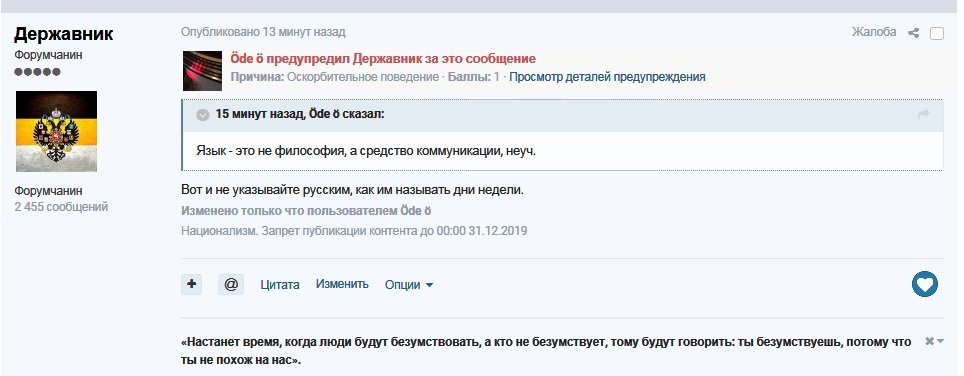The width and height of the screenshot is (964, 376).
Task: Click Державник's imperial flag avatar
Action: pyautogui.click(x=57, y=131)
